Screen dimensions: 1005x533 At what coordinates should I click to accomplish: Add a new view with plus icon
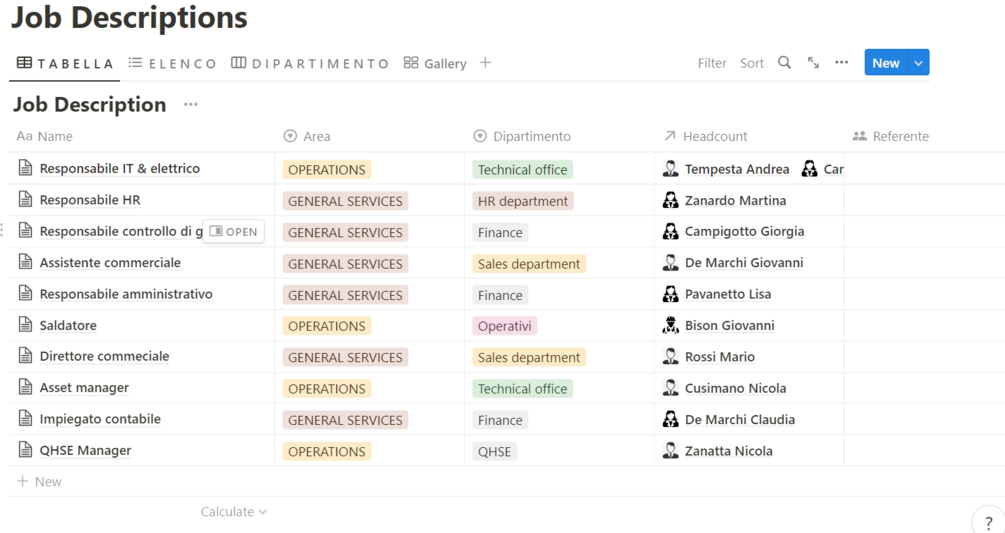[485, 63]
